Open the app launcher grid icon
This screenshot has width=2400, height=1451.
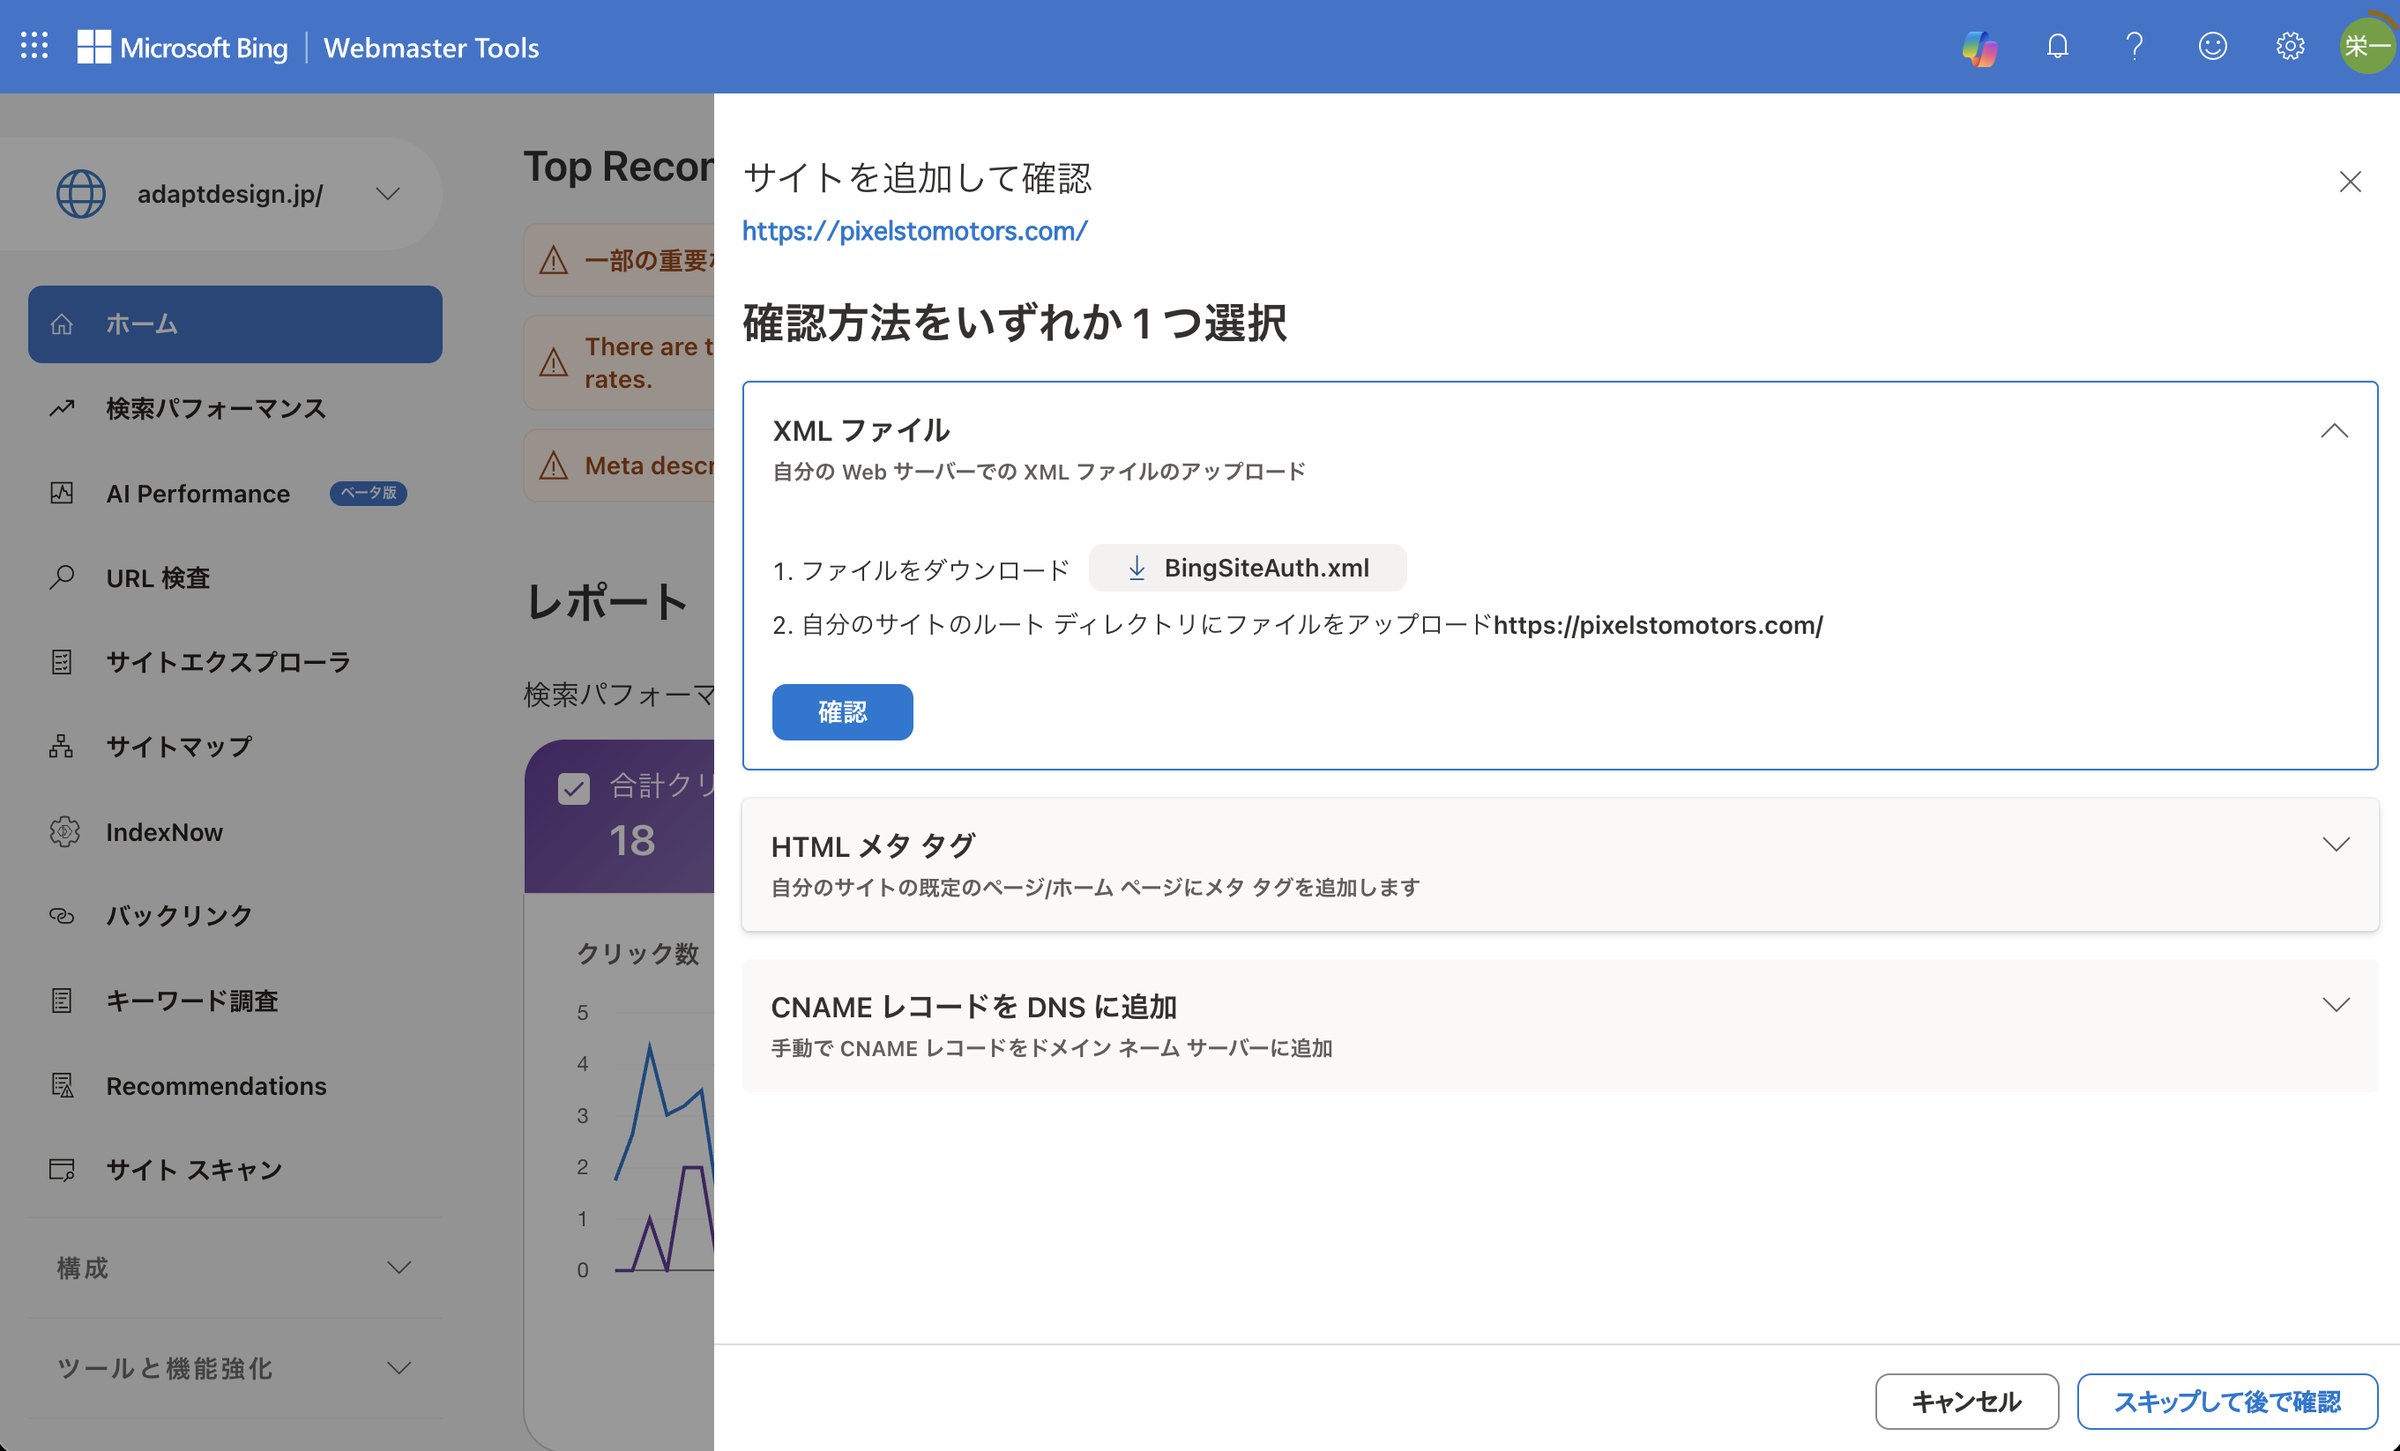(x=34, y=46)
